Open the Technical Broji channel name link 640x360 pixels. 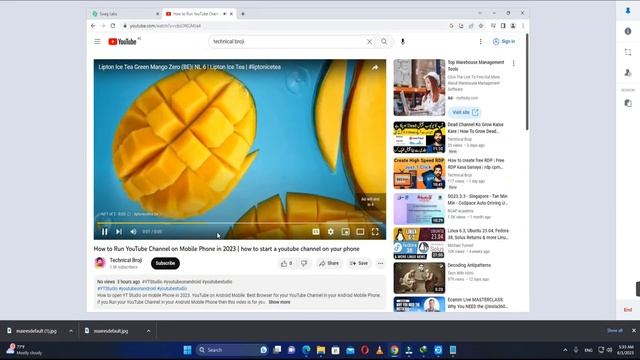pyautogui.click(x=126, y=260)
